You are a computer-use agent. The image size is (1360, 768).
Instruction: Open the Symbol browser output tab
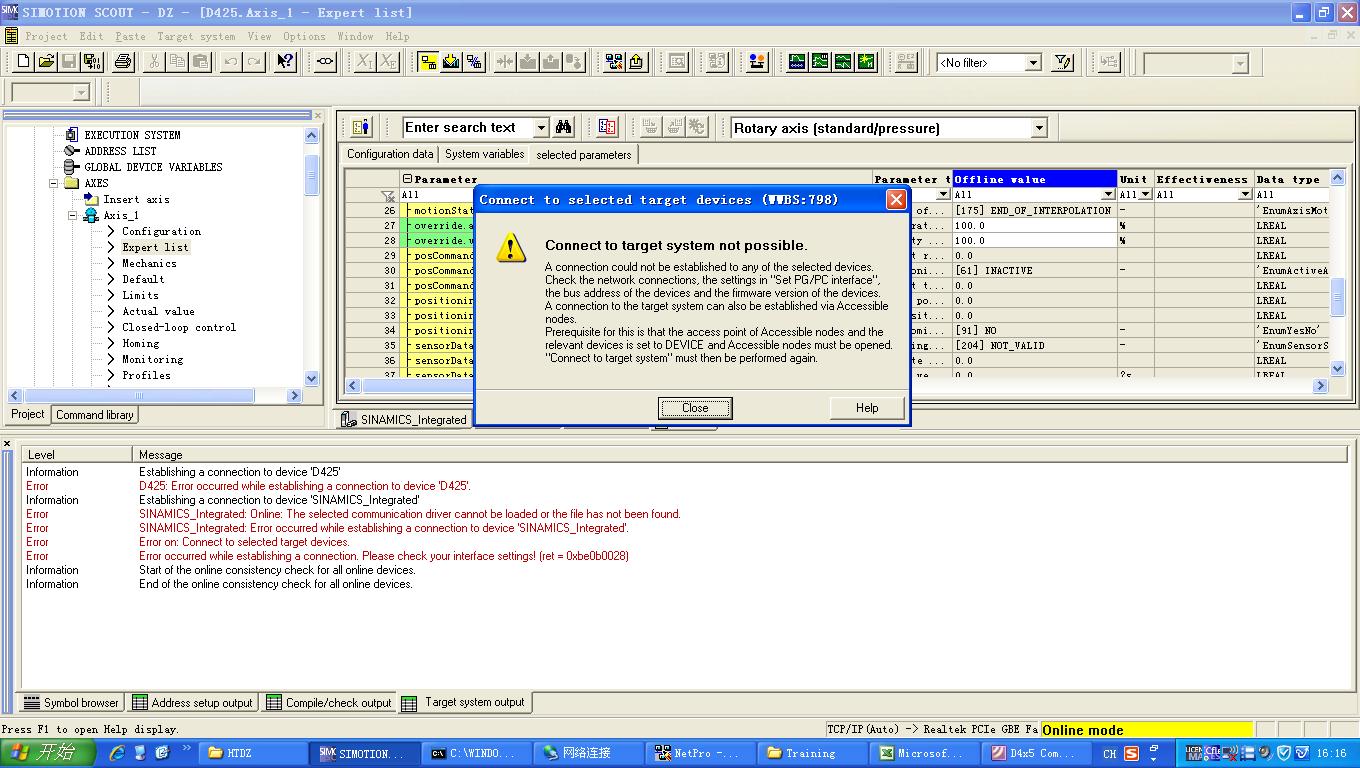[x=71, y=703]
